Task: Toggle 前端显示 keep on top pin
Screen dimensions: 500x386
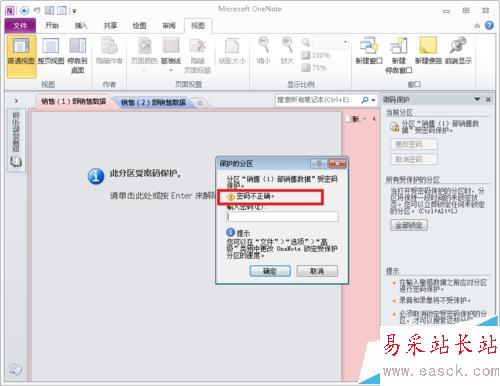Action: [x=458, y=51]
